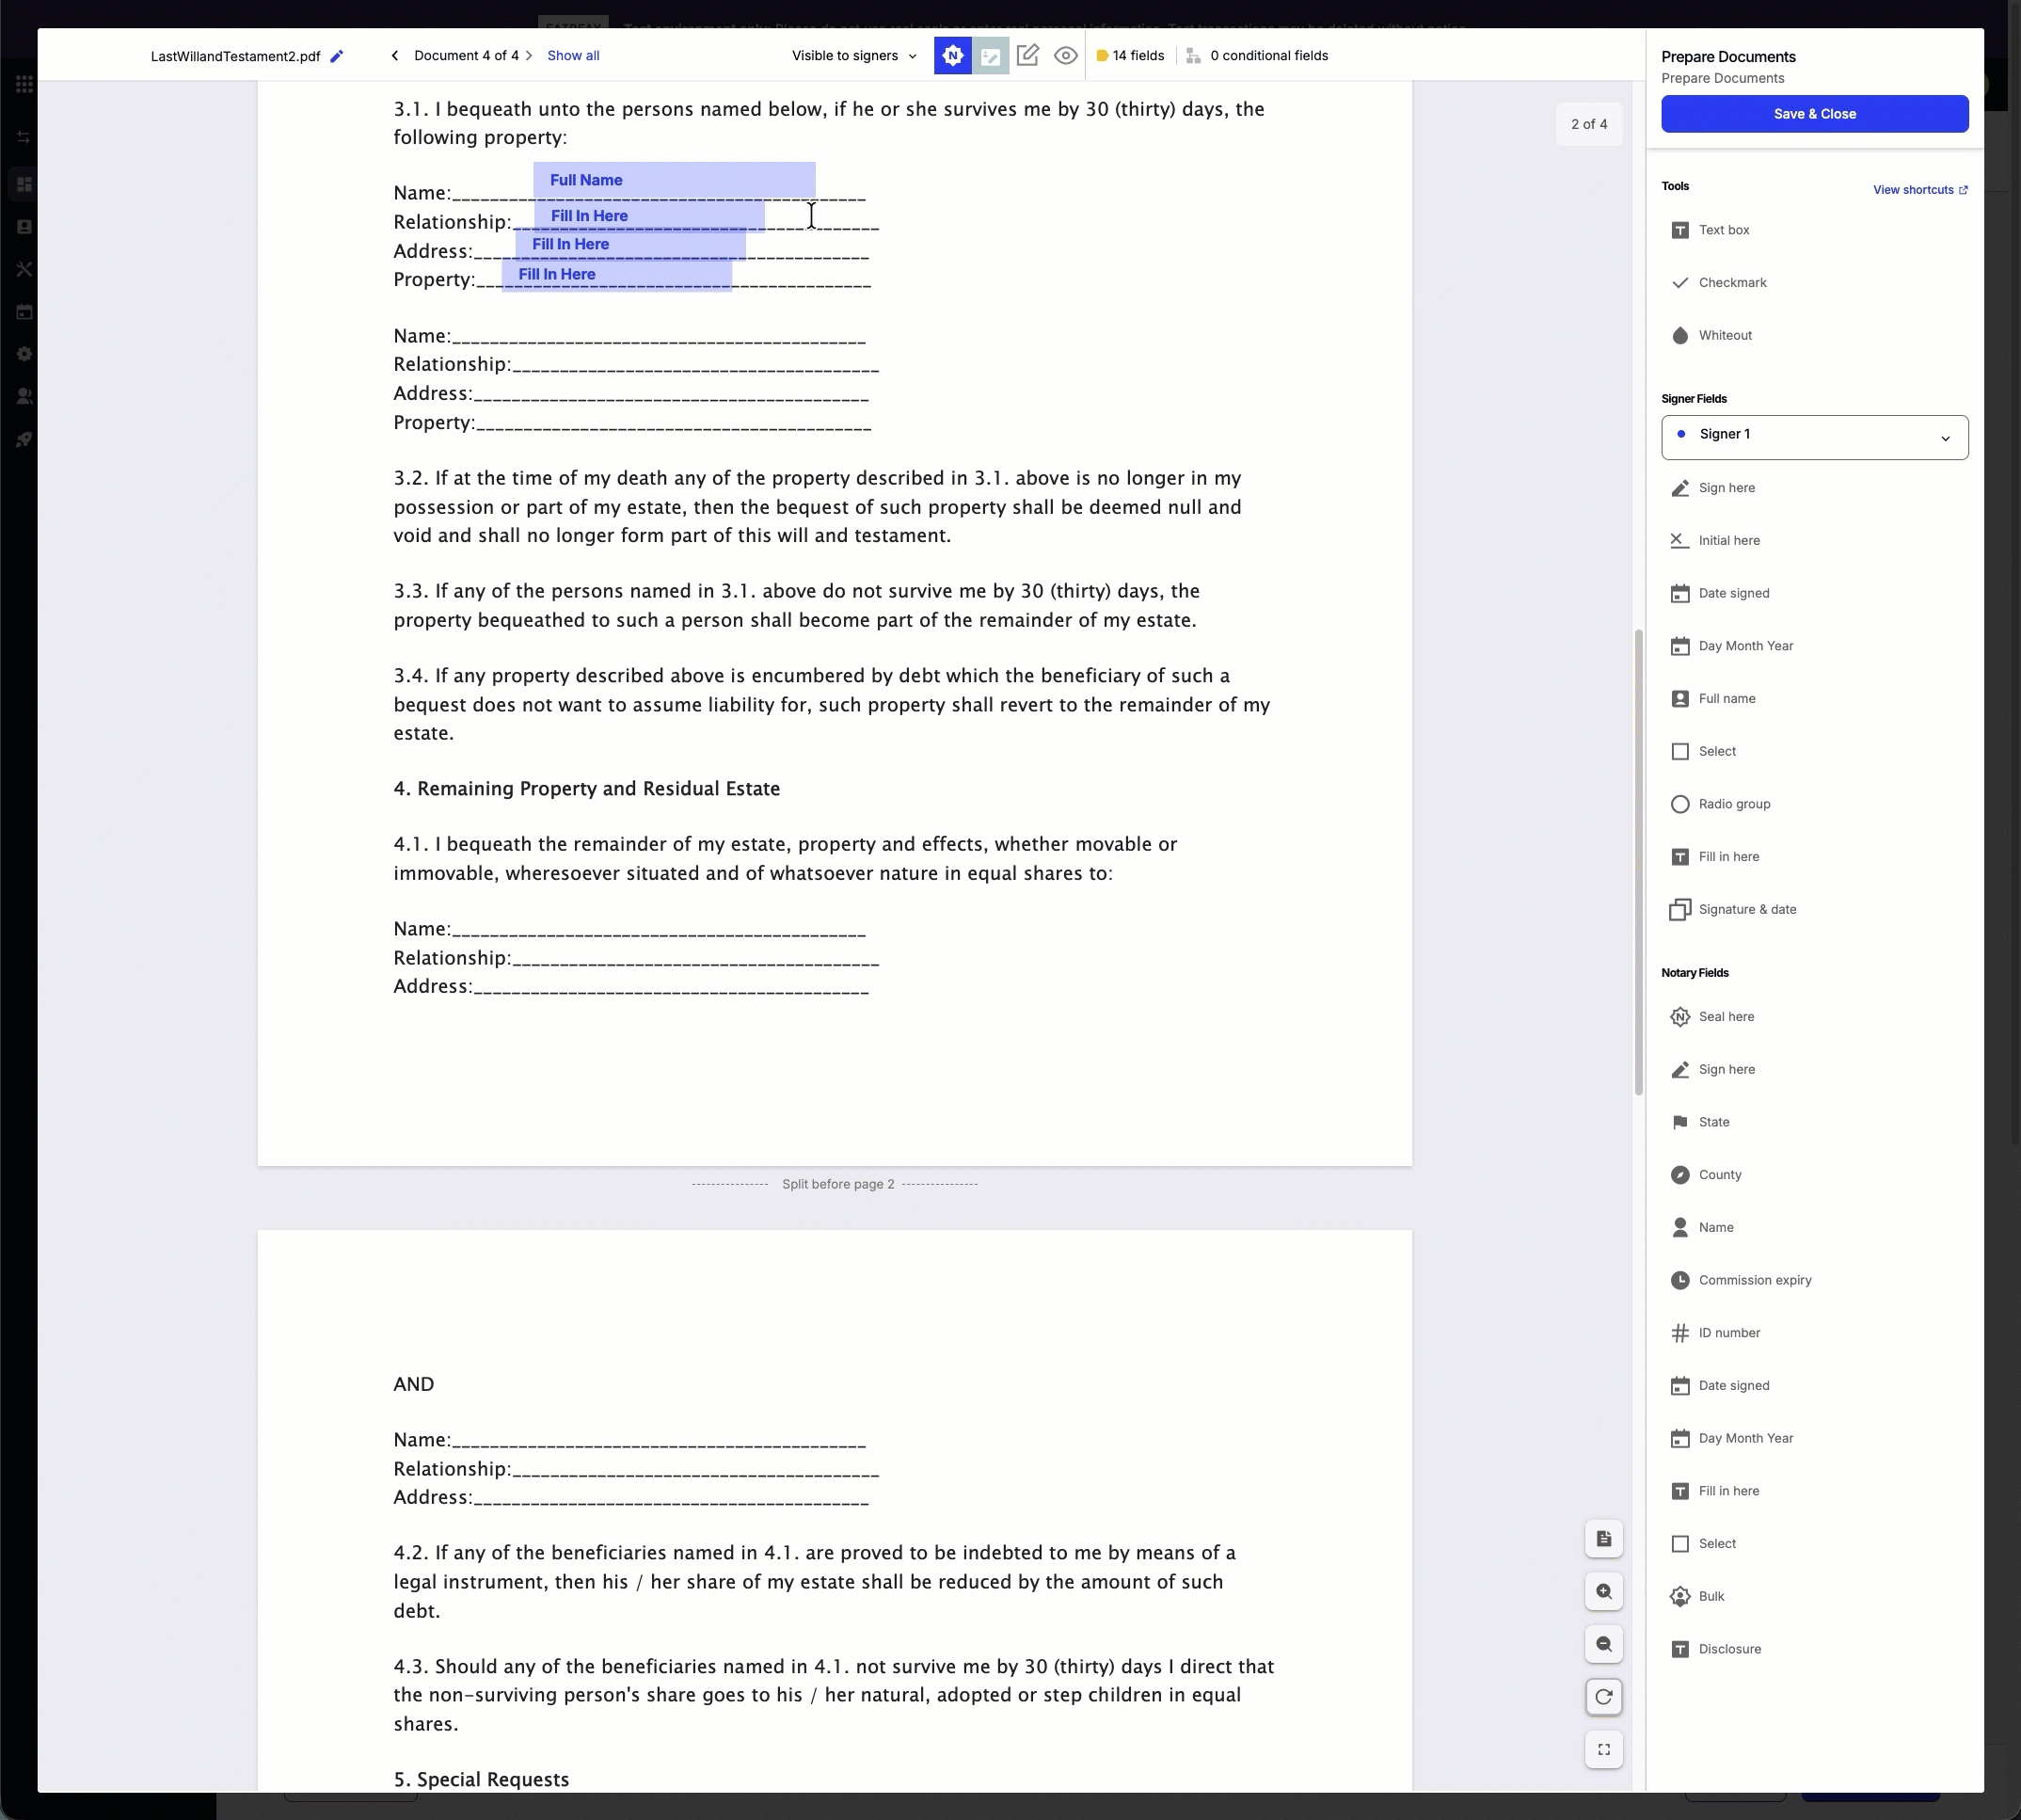The width and height of the screenshot is (2021, 1820).
Task: Toggle the notary fields mode button
Action: click(x=953, y=56)
